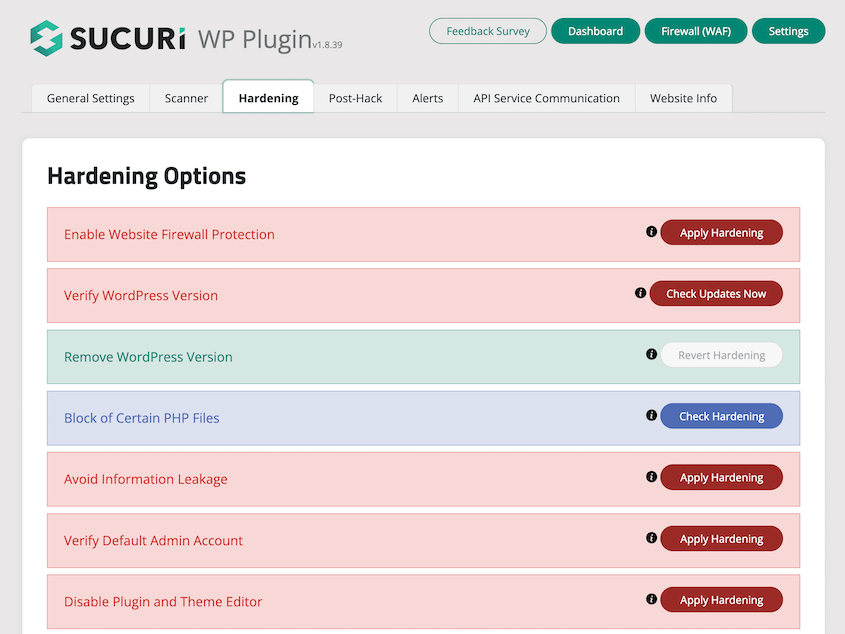Screen dimensions: 845x634
Task: Go to the Dashboard
Action: click(595, 31)
